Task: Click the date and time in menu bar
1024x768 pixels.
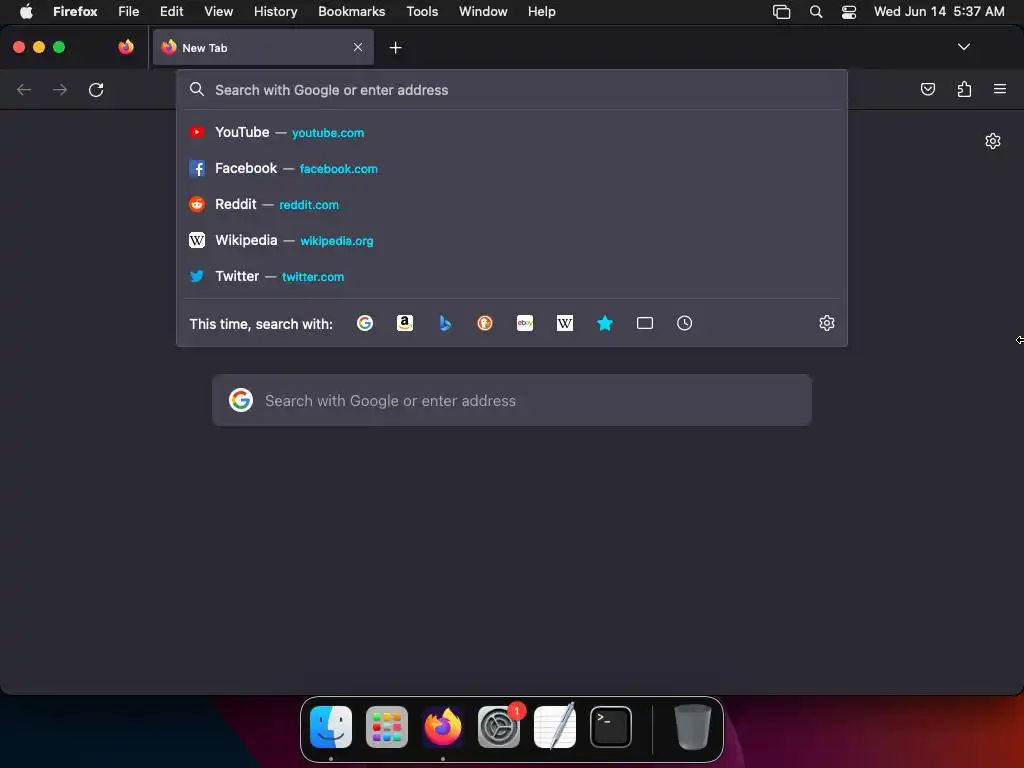Action: (x=939, y=11)
